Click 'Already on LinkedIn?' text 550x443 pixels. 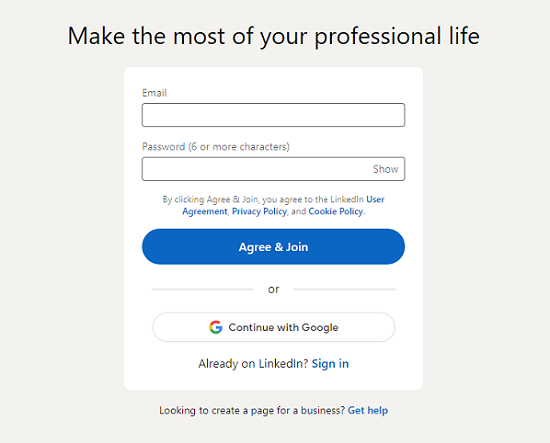coord(253,364)
